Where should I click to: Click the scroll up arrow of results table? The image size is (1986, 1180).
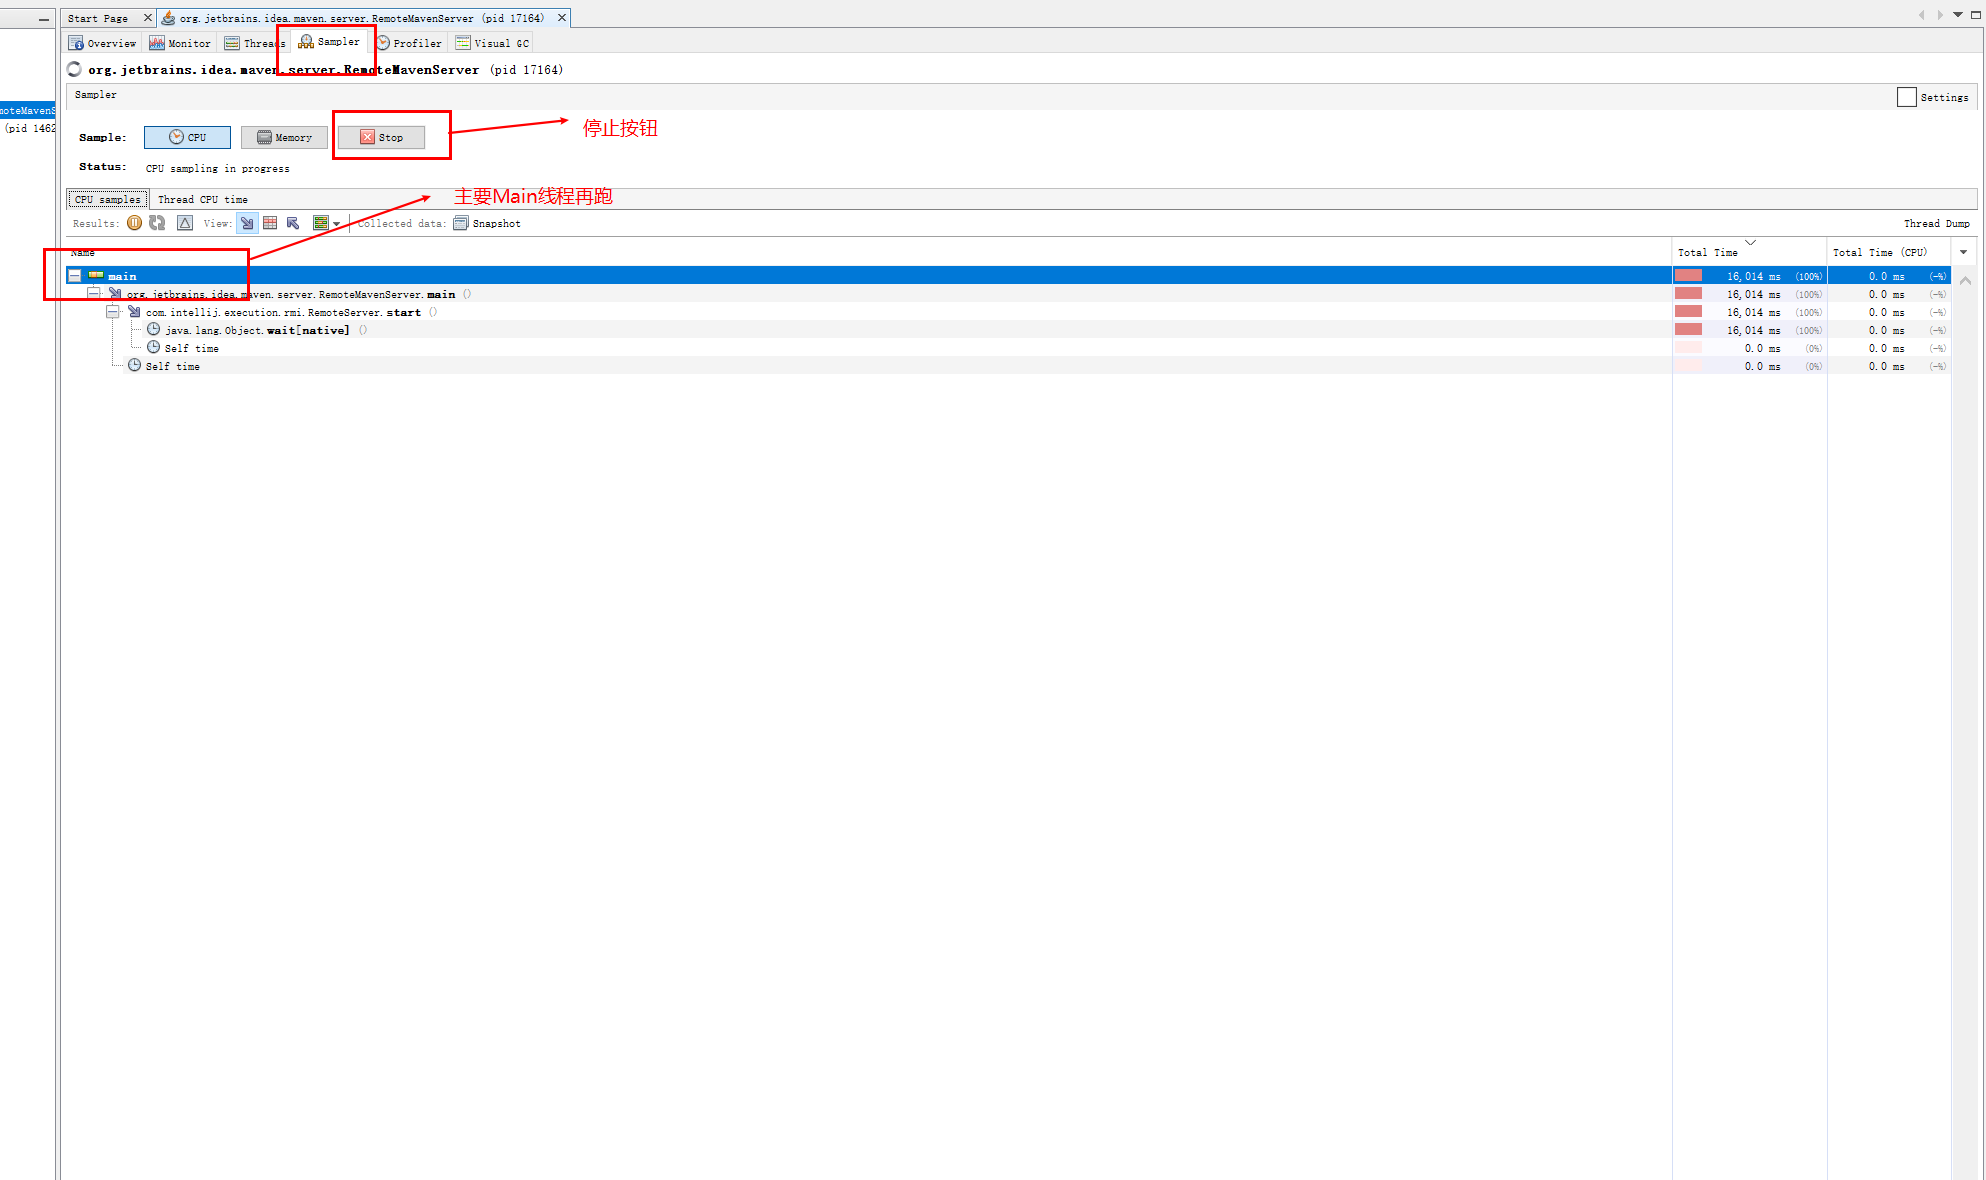(x=1965, y=281)
